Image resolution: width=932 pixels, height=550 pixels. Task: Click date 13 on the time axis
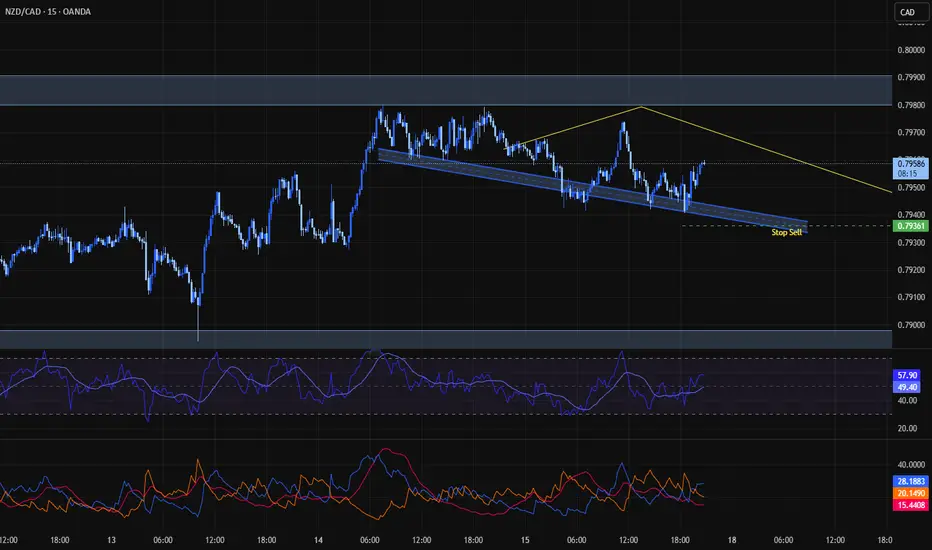tap(111, 540)
